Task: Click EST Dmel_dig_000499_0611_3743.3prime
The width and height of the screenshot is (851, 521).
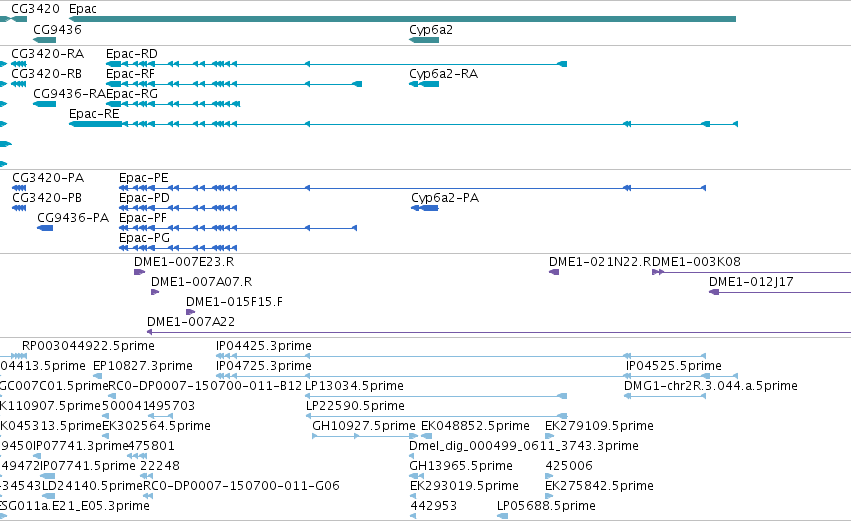Action: pyautogui.click(x=412, y=456)
